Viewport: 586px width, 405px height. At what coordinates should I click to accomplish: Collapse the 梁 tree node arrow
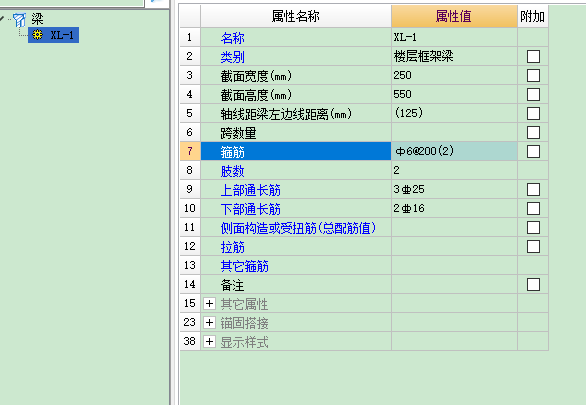pos(2,18)
